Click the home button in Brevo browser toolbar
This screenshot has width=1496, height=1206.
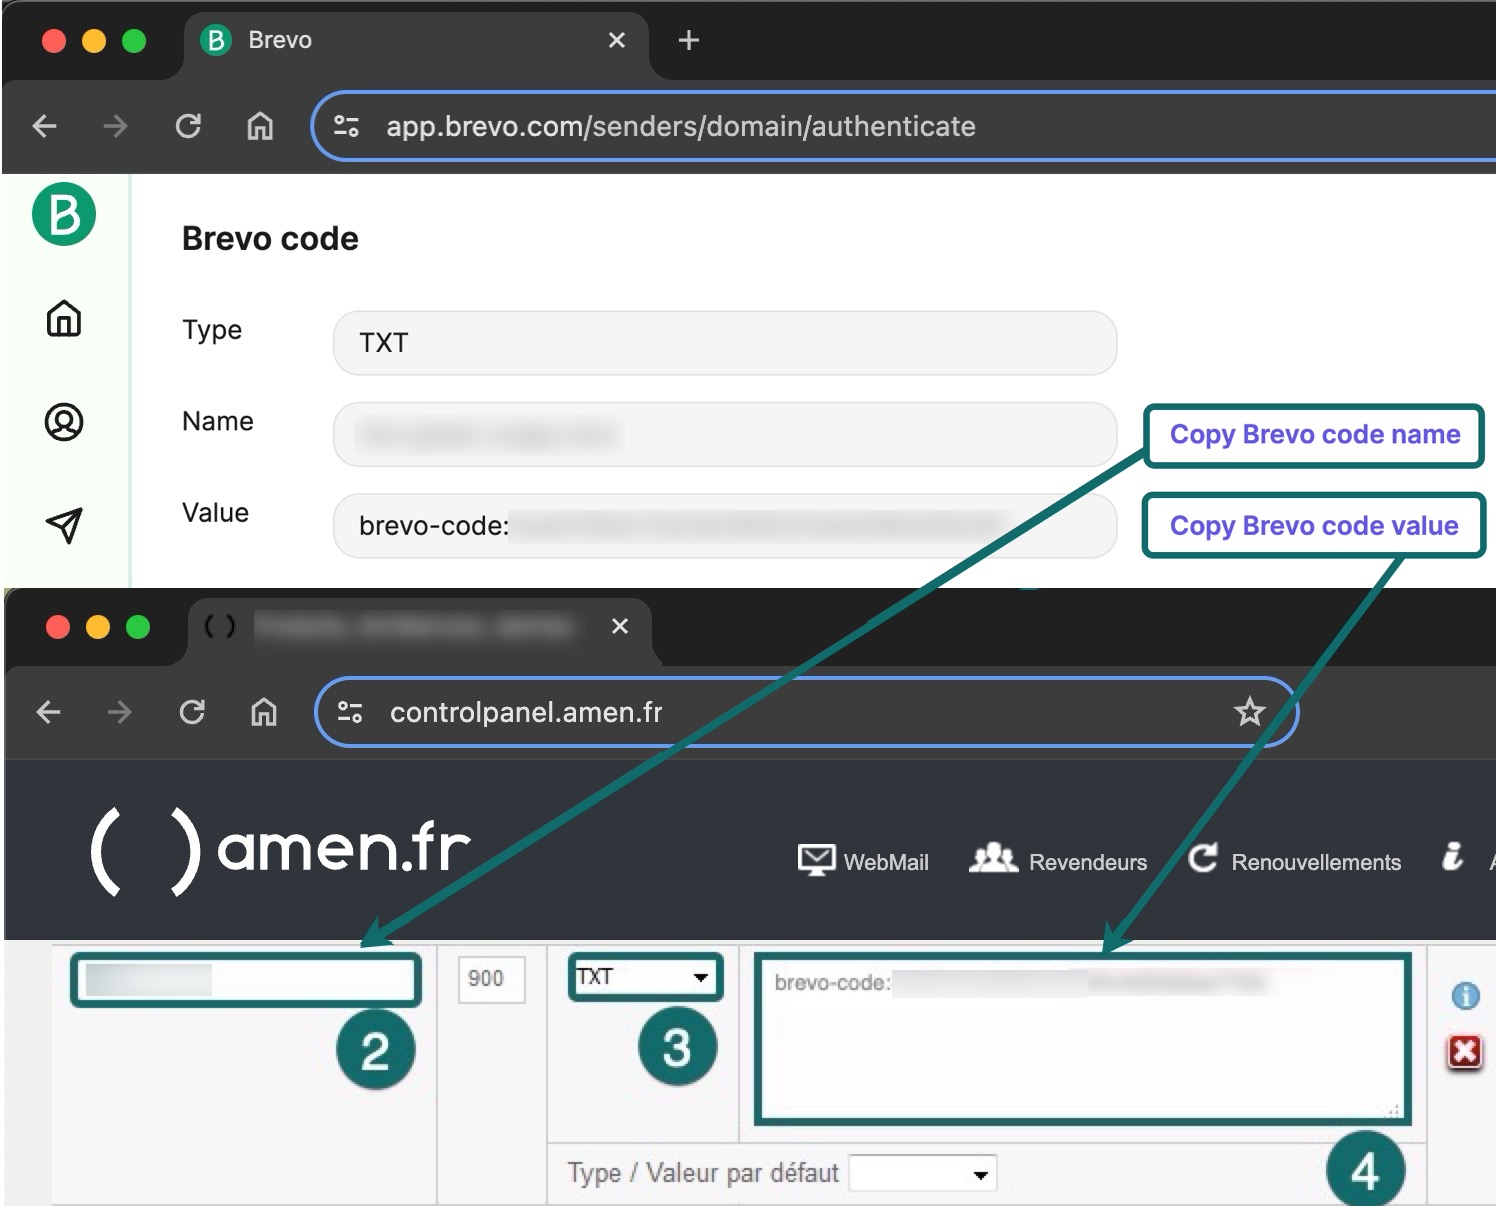260,126
